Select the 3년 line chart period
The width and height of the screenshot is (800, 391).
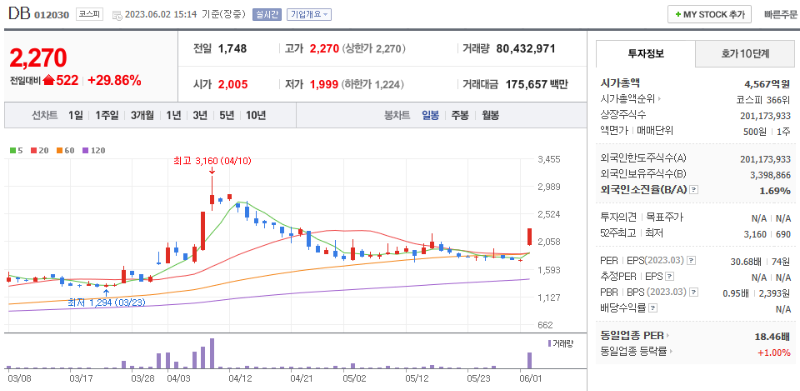pyautogui.click(x=200, y=115)
